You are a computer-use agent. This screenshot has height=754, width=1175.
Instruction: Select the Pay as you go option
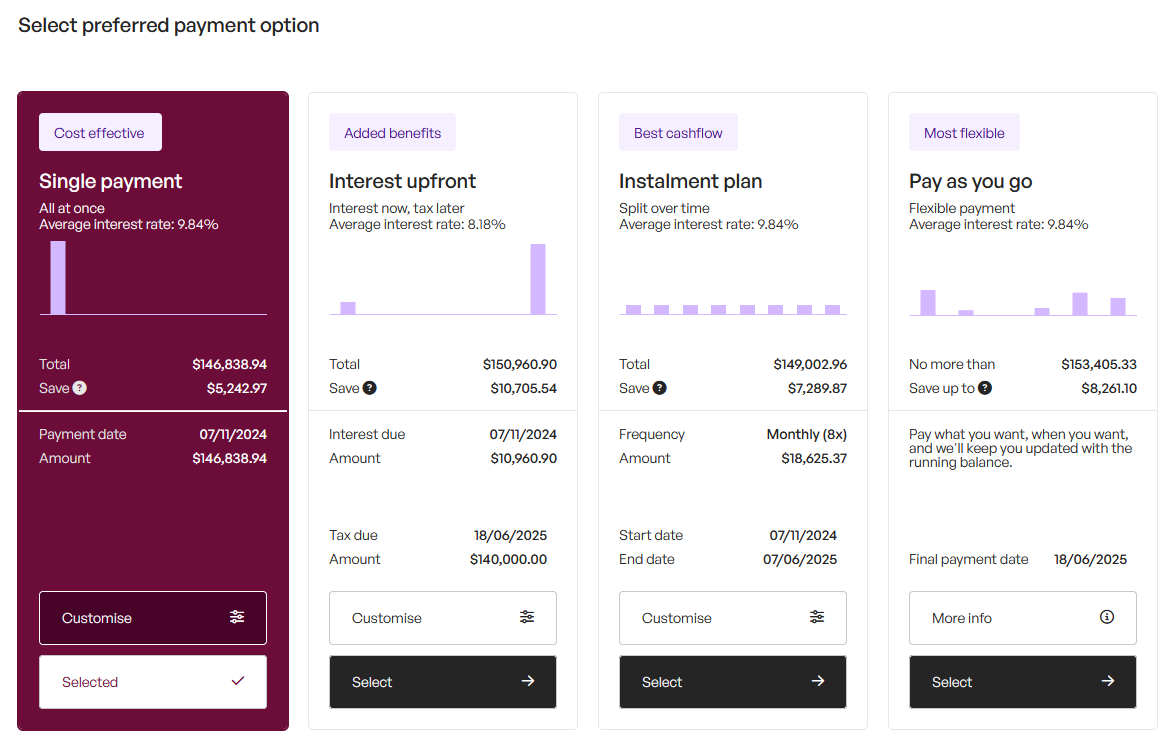pyautogui.click(x=1022, y=682)
